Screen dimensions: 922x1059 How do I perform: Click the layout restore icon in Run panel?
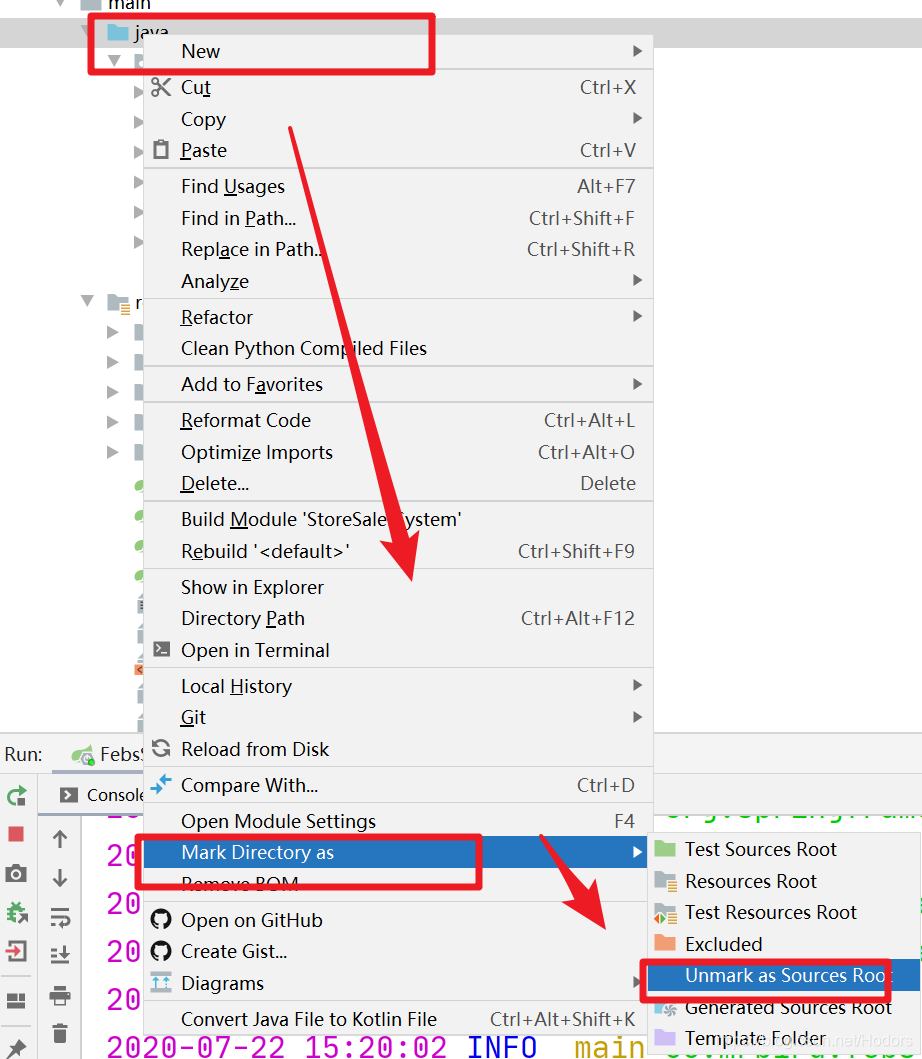pos(16,1000)
